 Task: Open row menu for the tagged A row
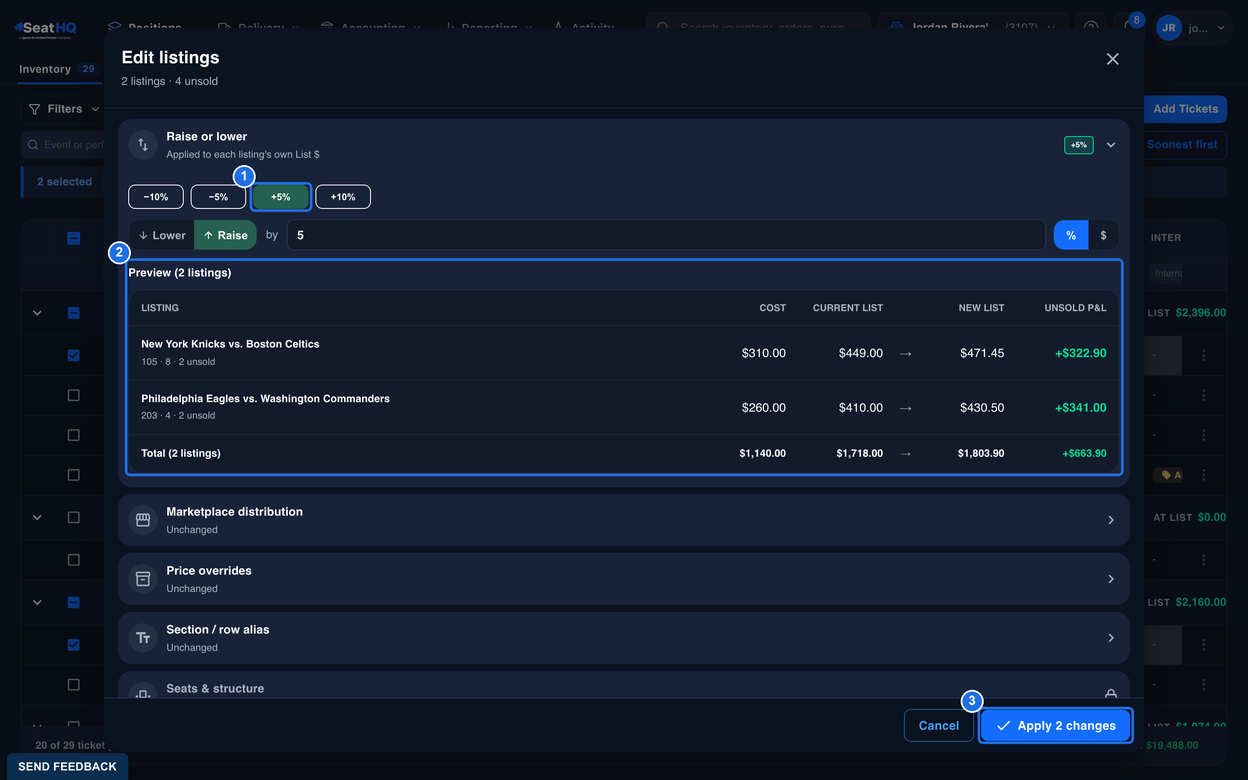[x=1203, y=475]
